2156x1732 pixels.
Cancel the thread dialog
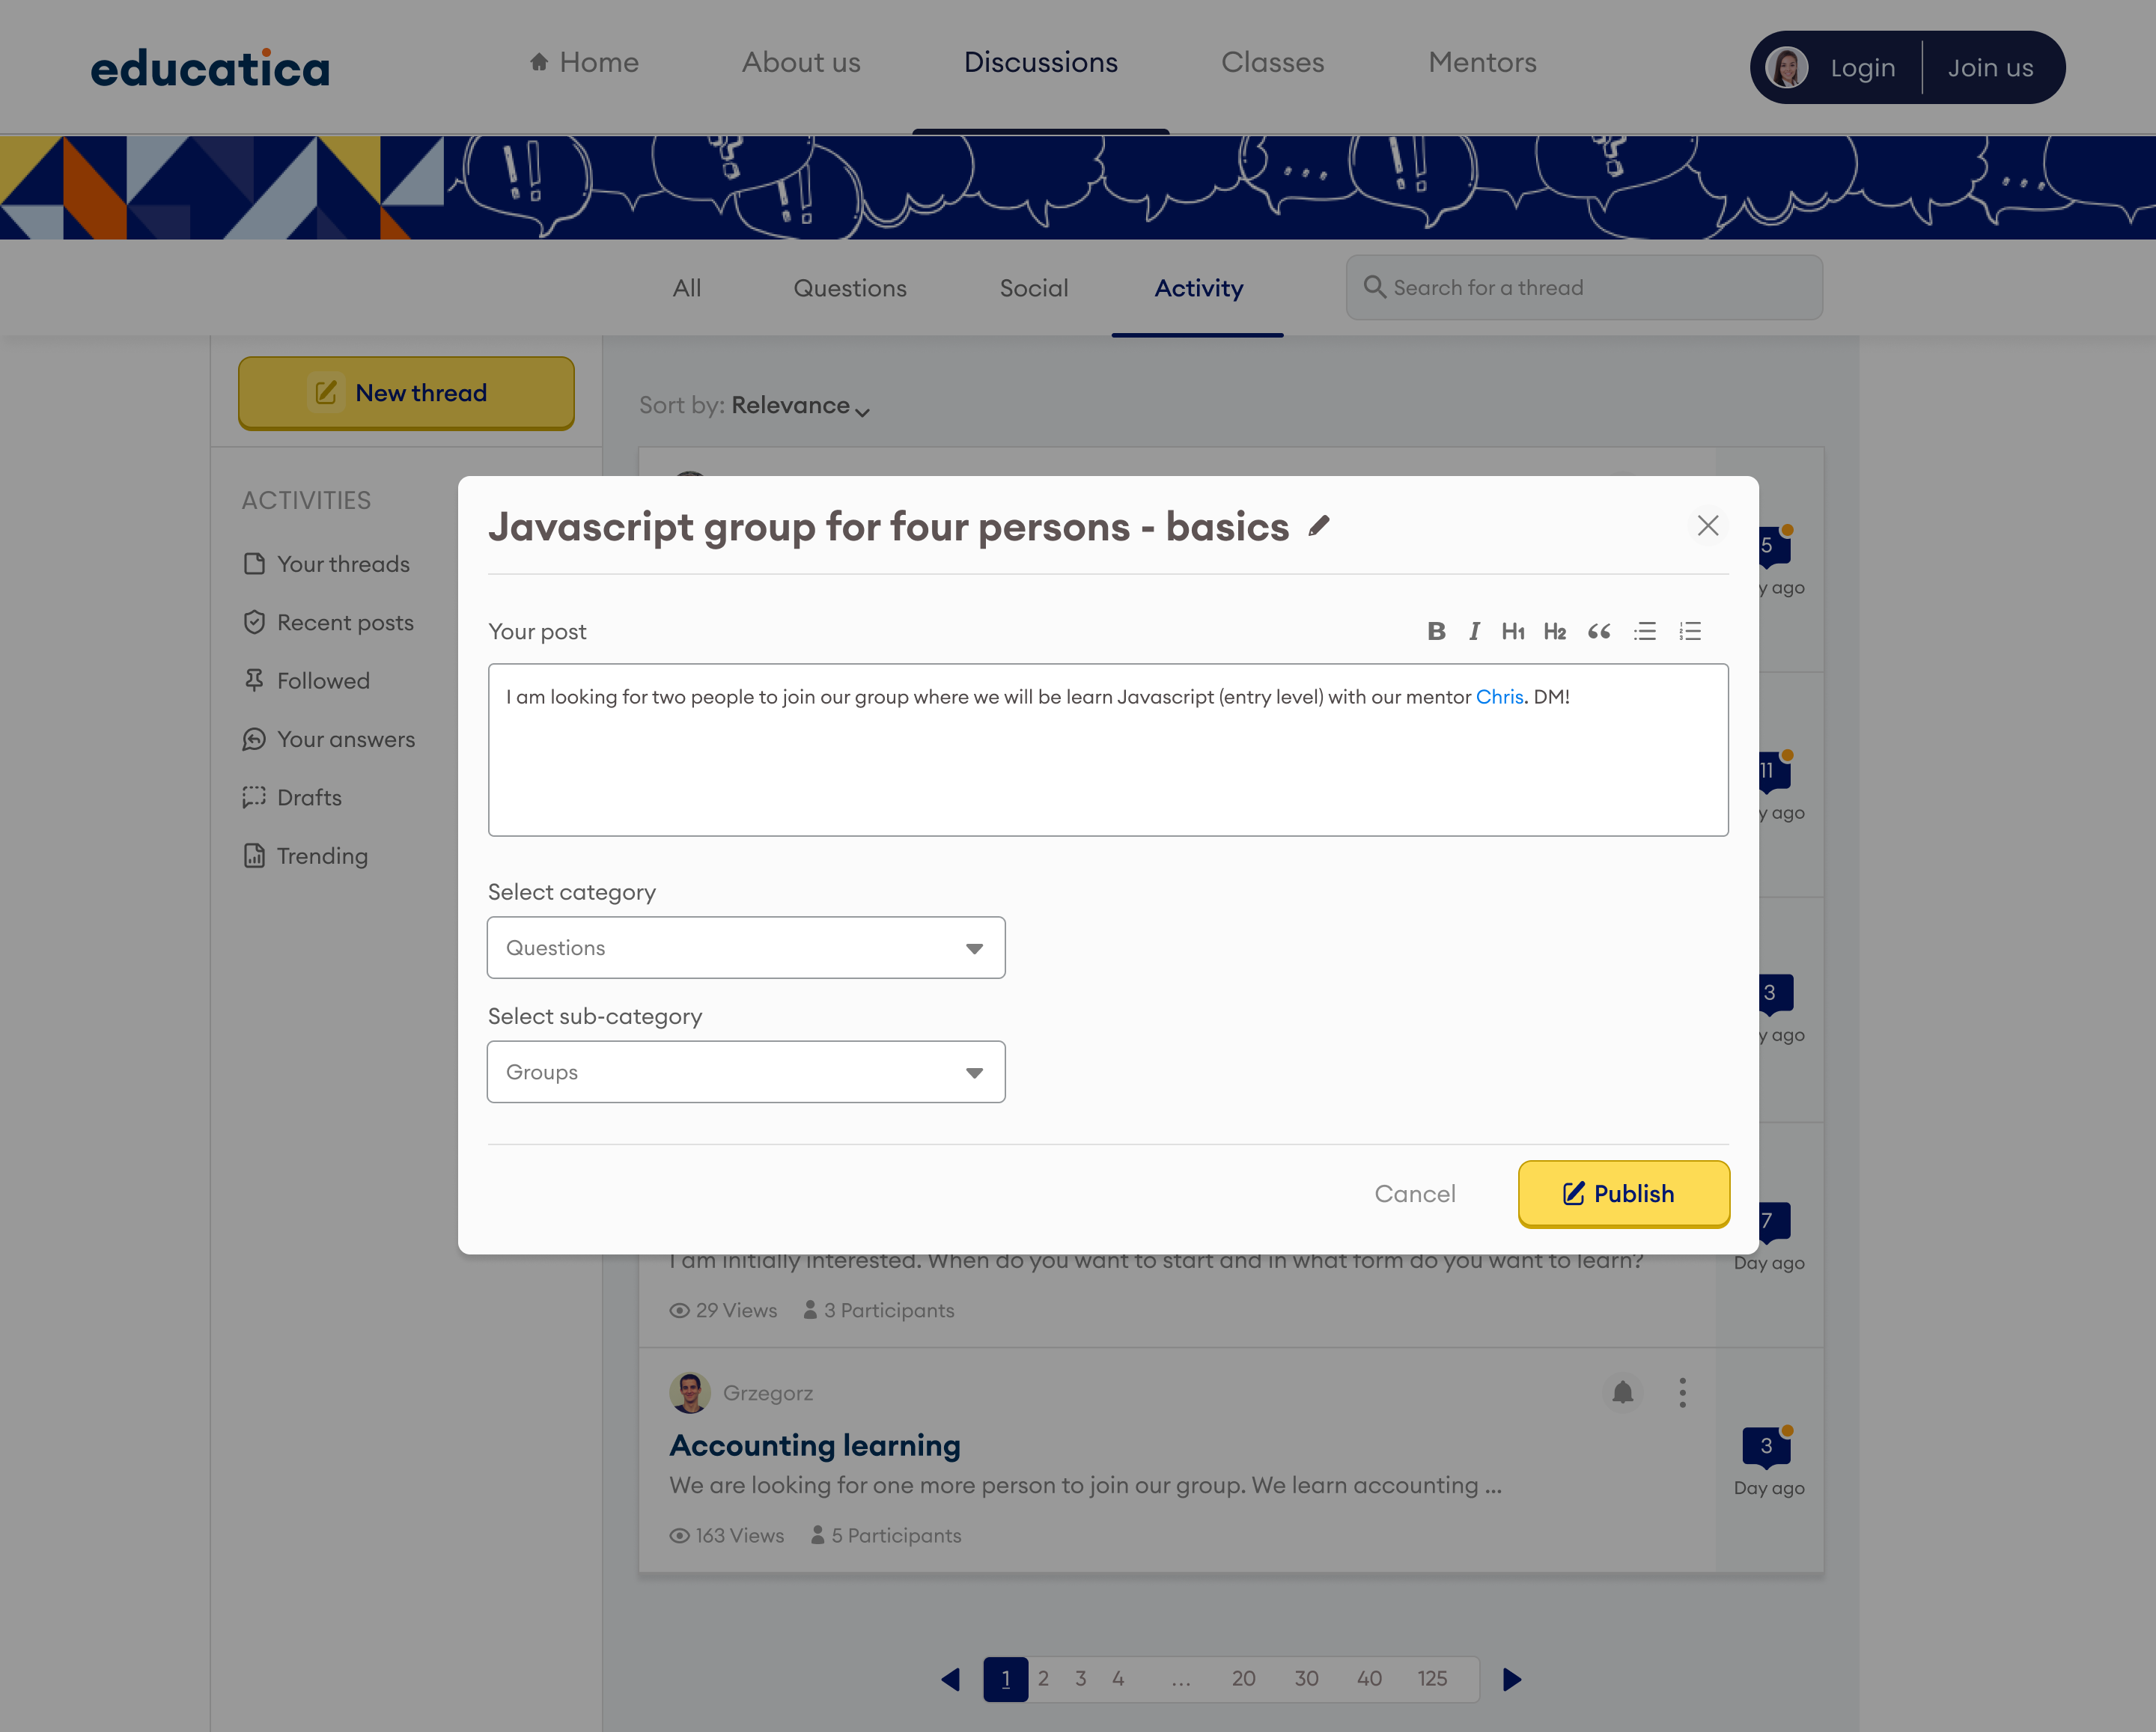coord(1414,1193)
